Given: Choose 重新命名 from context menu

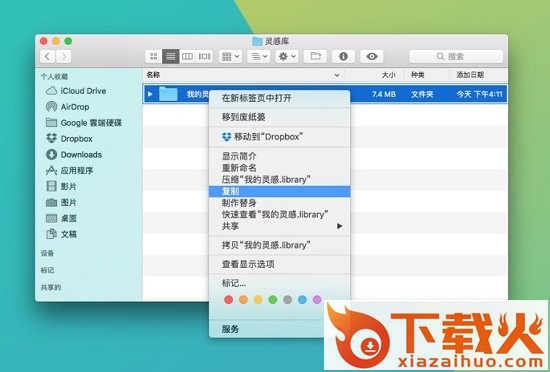Looking at the screenshot, I should click(x=280, y=168).
